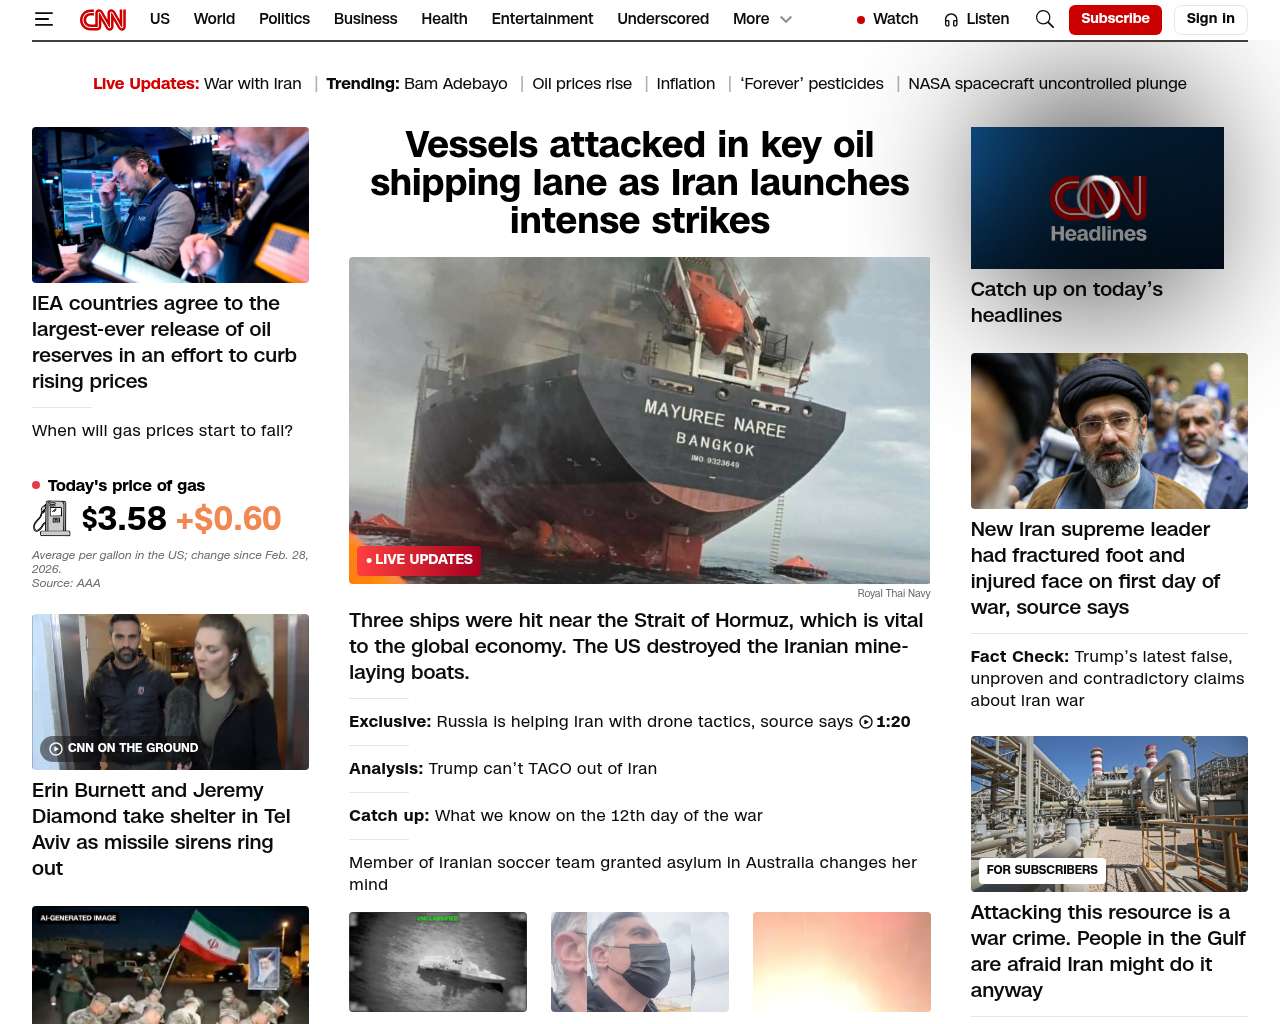The width and height of the screenshot is (1280, 1024).
Task: Select the Underscored menu item
Action: pyautogui.click(x=663, y=19)
